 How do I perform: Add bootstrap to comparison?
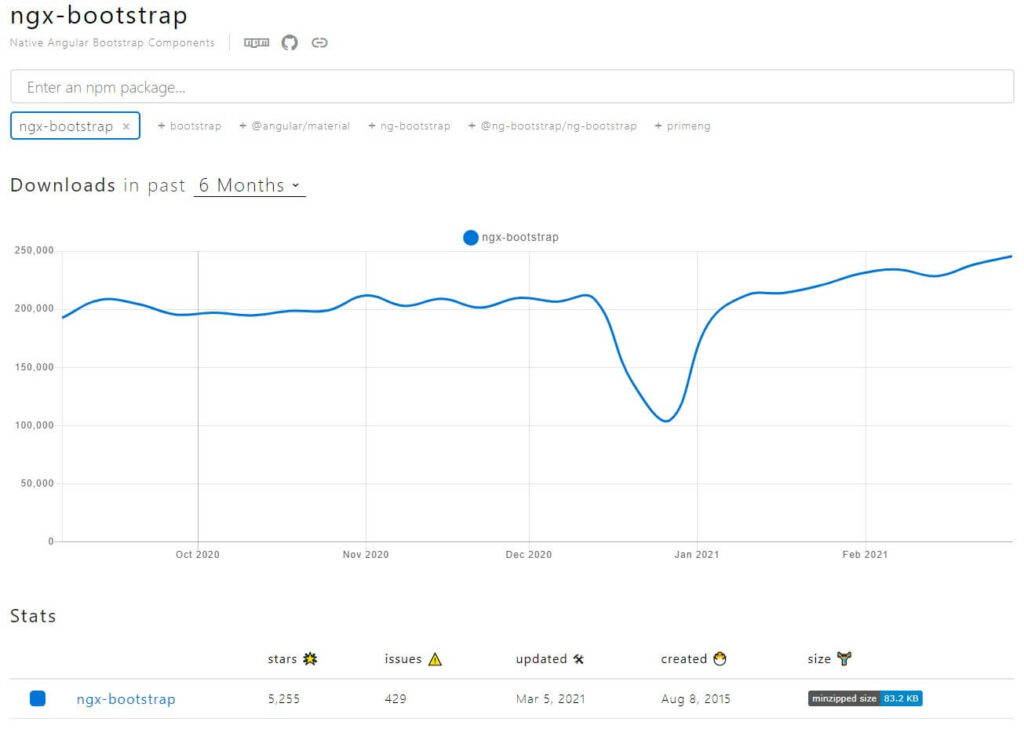pos(189,126)
